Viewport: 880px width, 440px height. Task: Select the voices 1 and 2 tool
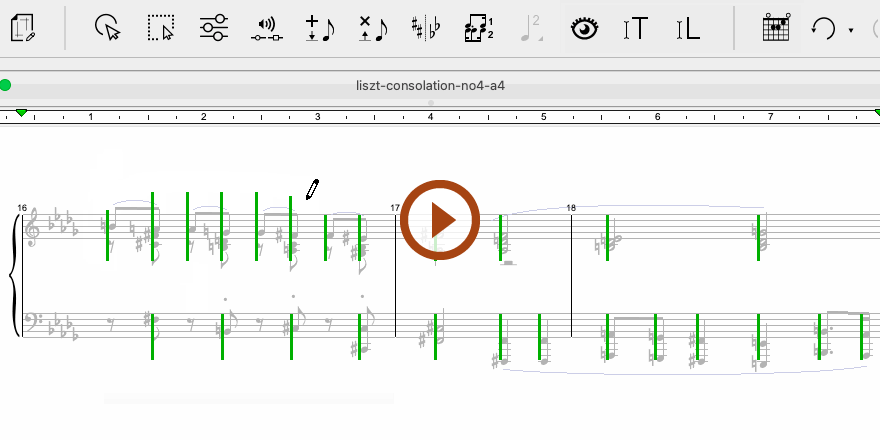tap(479, 29)
